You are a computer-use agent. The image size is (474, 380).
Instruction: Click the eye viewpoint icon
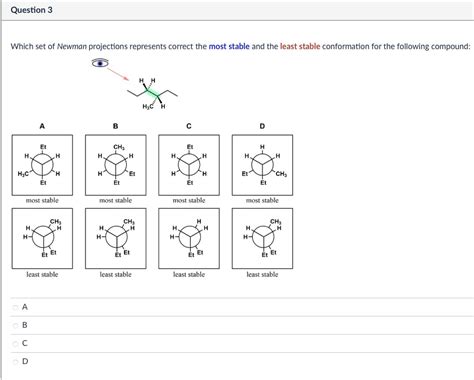pyautogui.click(x=100, y=63)
